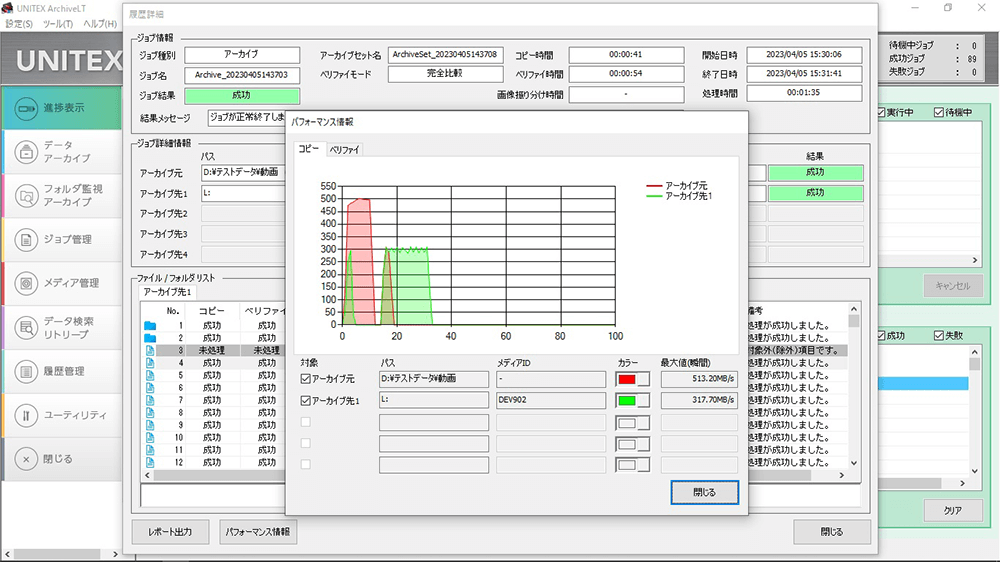The image size is (1000, 562).
Task: Click the アーカイブ元 path field in performance dialog
Action: 434,379
